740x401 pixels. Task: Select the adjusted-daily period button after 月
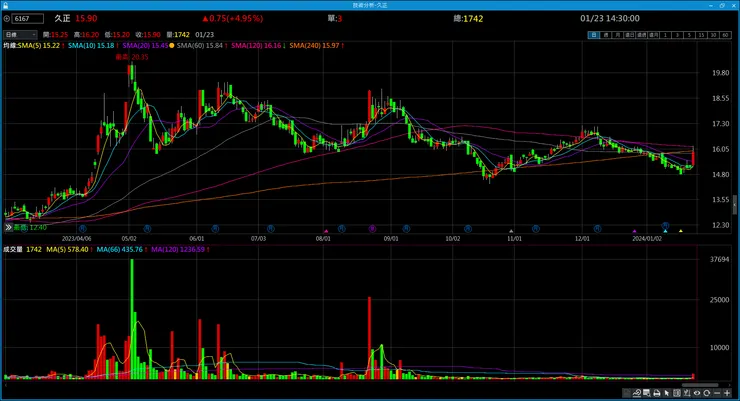(630, 35)
